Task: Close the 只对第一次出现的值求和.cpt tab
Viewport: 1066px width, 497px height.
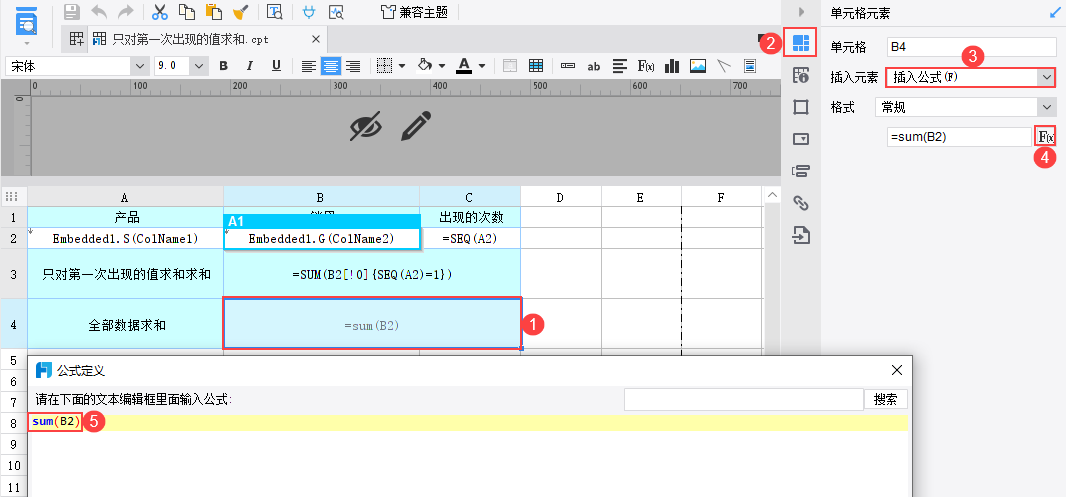Action: pos(315,39)
